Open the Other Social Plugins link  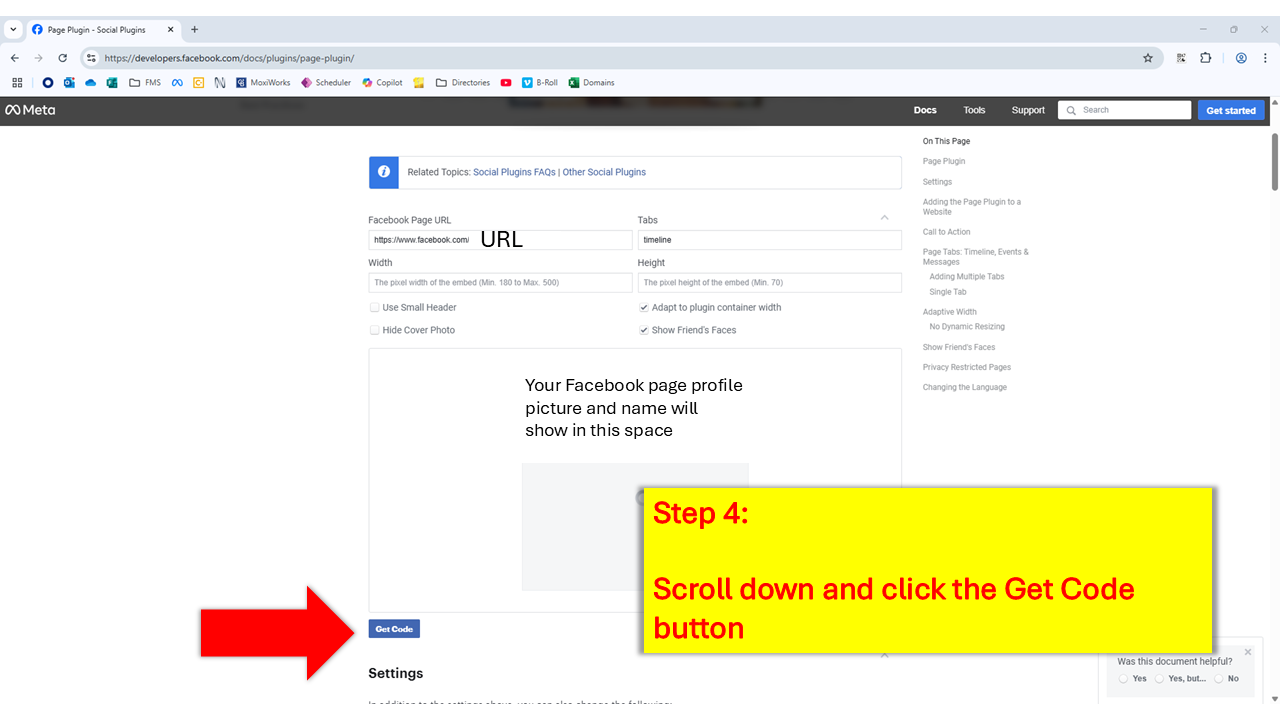click(604, 172)
